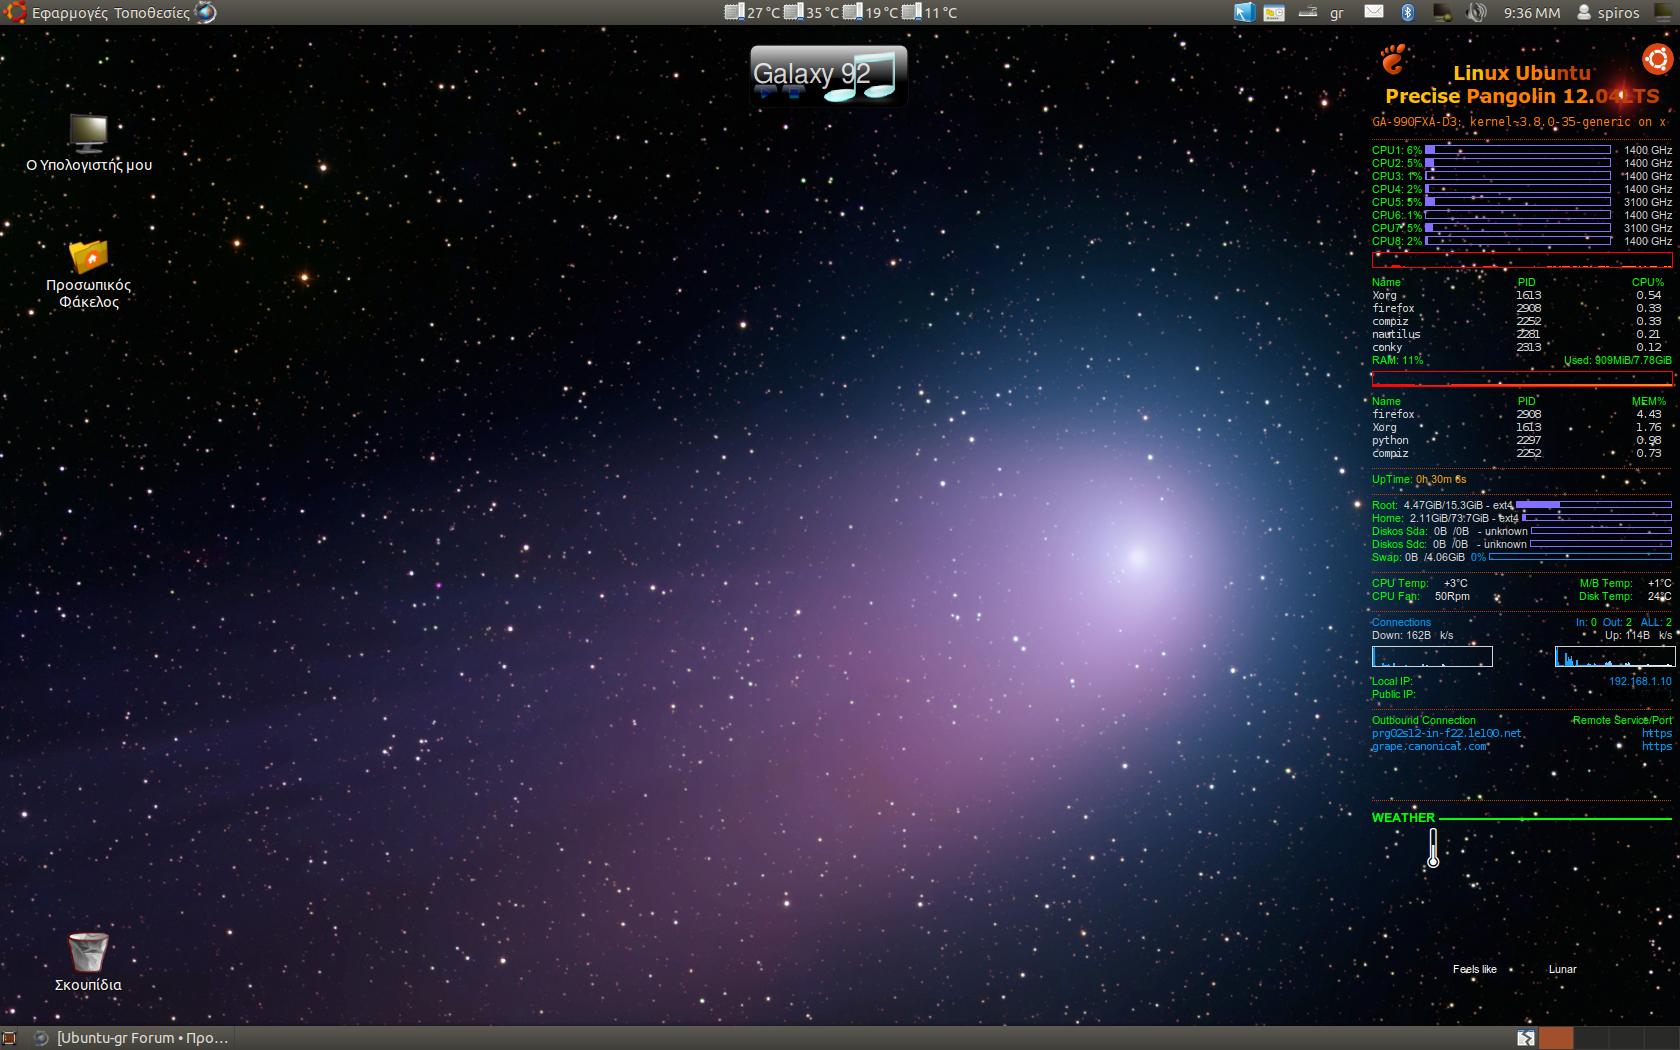Select the highlighted orange workspace in switcher
Viewport: 1680px width, 1050px height.
(1555, 1038)
